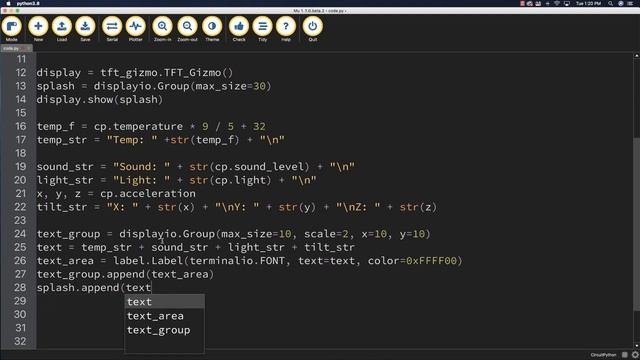Open the Wi-Fi status menu
Image resolution: width=640 pixels, height=360 pixels.
coord(557,3)
